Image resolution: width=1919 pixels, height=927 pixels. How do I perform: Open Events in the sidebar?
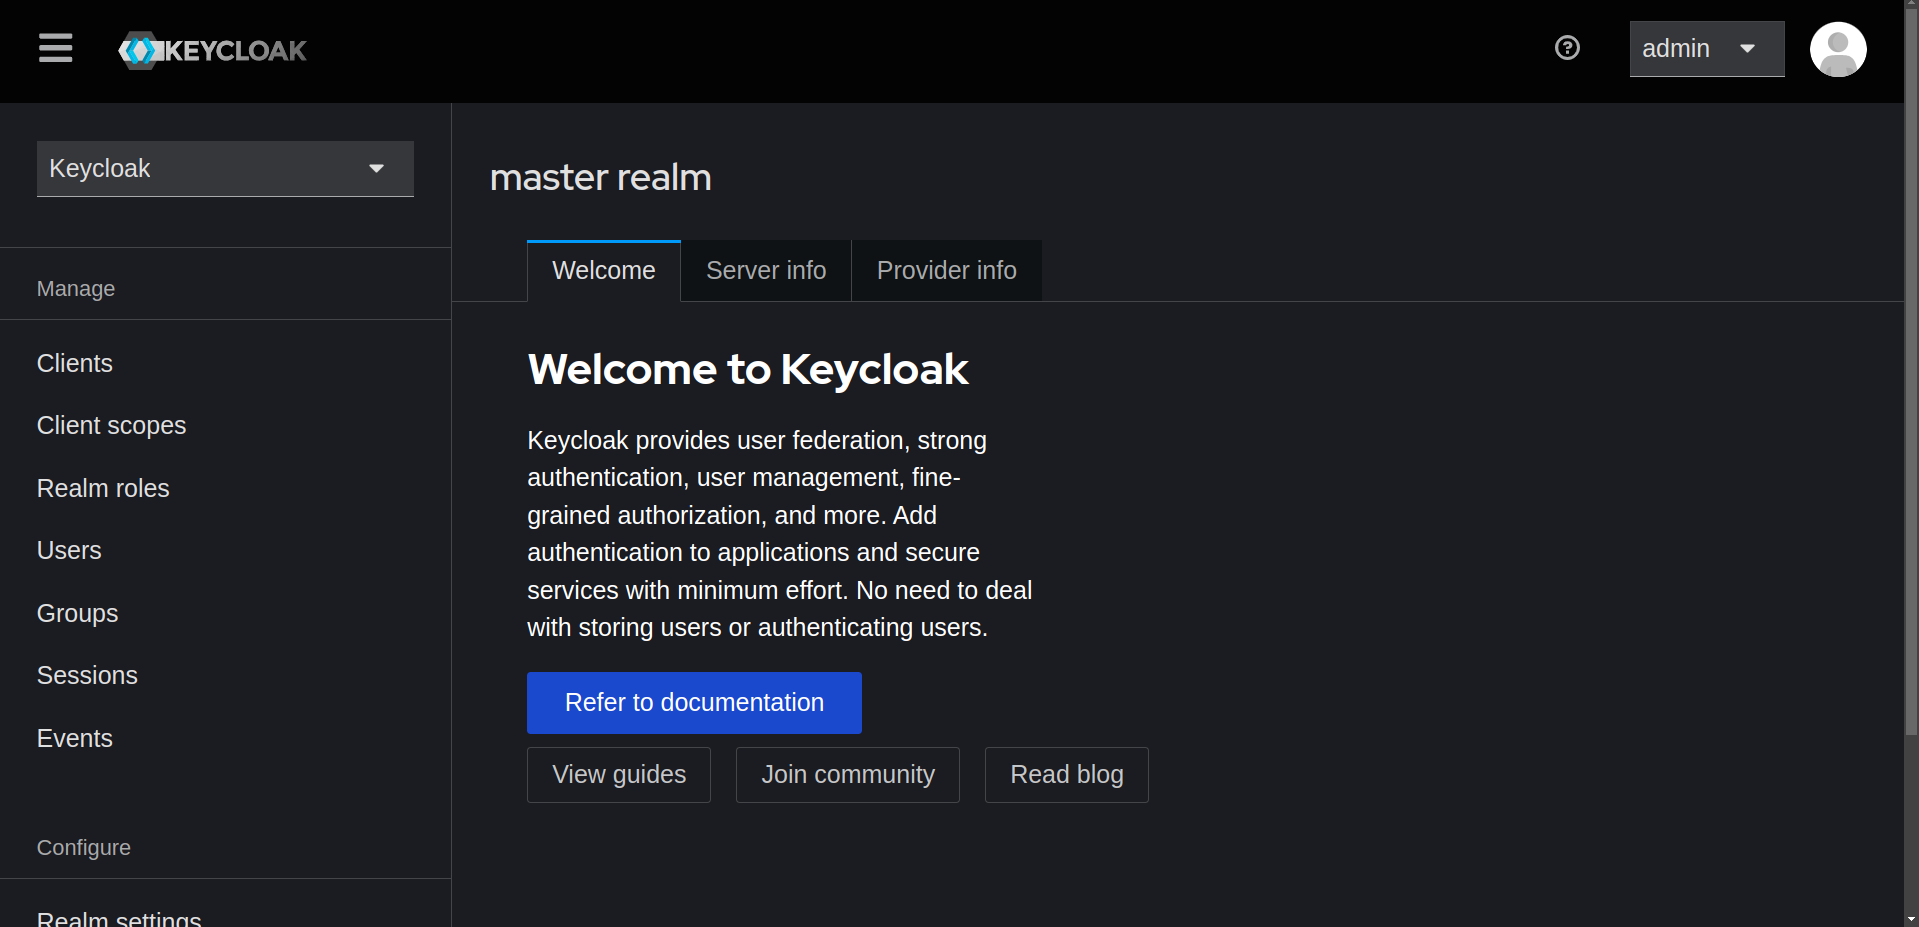(x=225, y=738)
